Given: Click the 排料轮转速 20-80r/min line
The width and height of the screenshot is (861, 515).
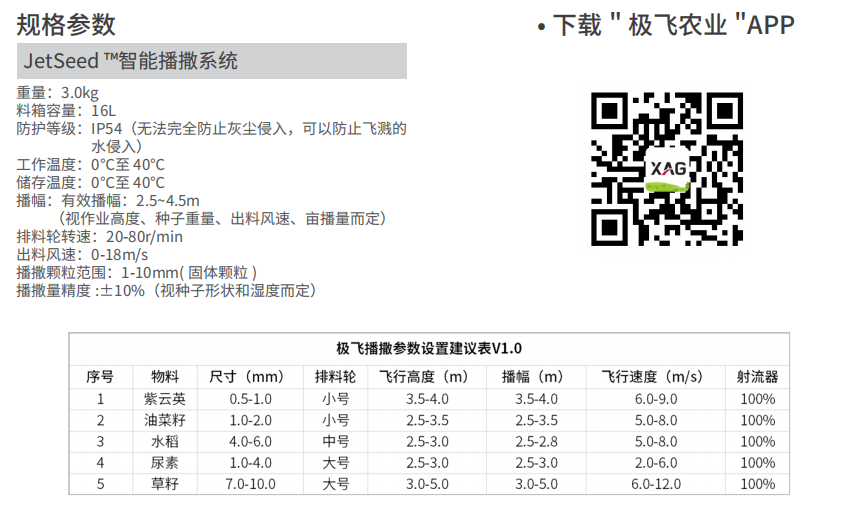Looking at the screenshot, I should [x=99, y=237].
